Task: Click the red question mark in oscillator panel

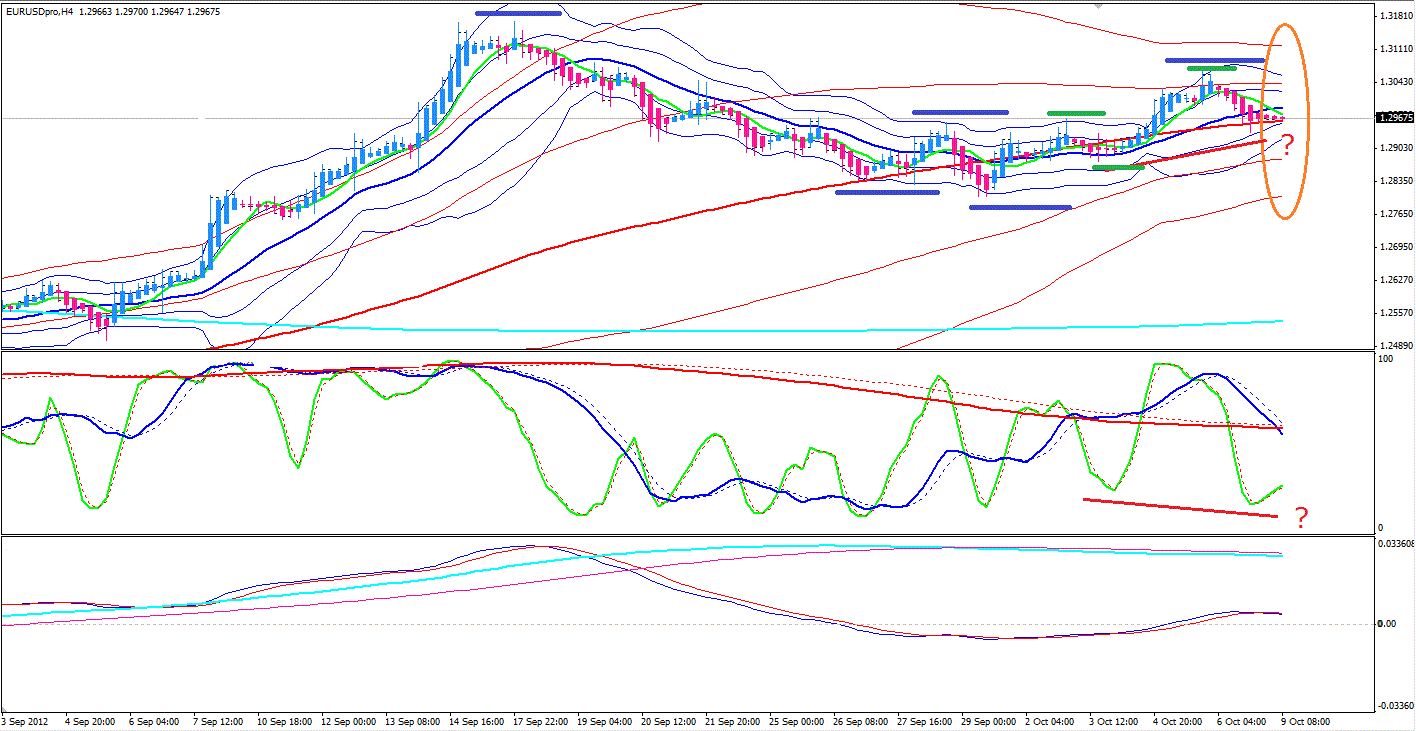Action: coord(1301,517)
